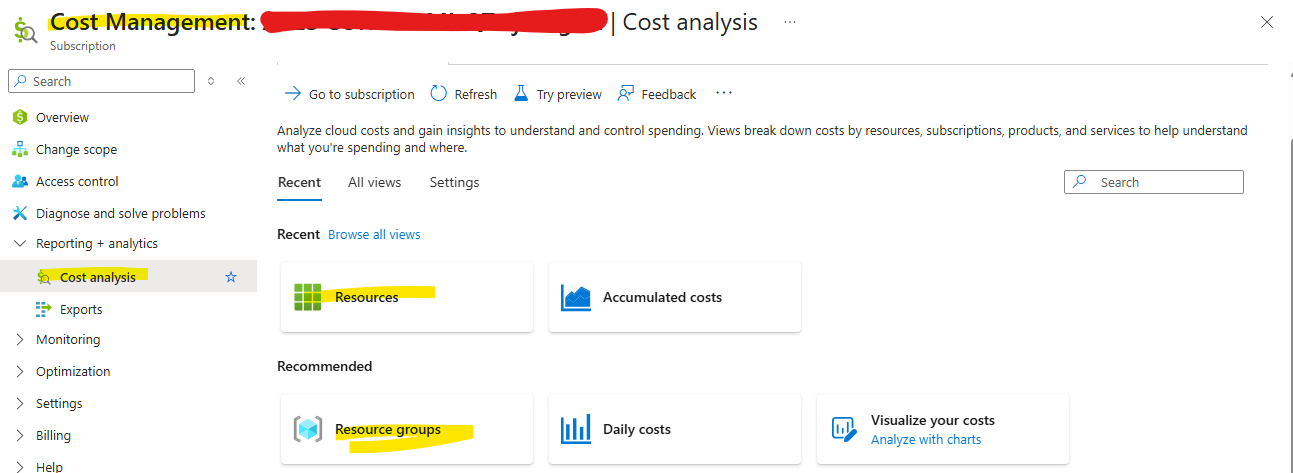Select Change scope icon

tap(20, 149)
